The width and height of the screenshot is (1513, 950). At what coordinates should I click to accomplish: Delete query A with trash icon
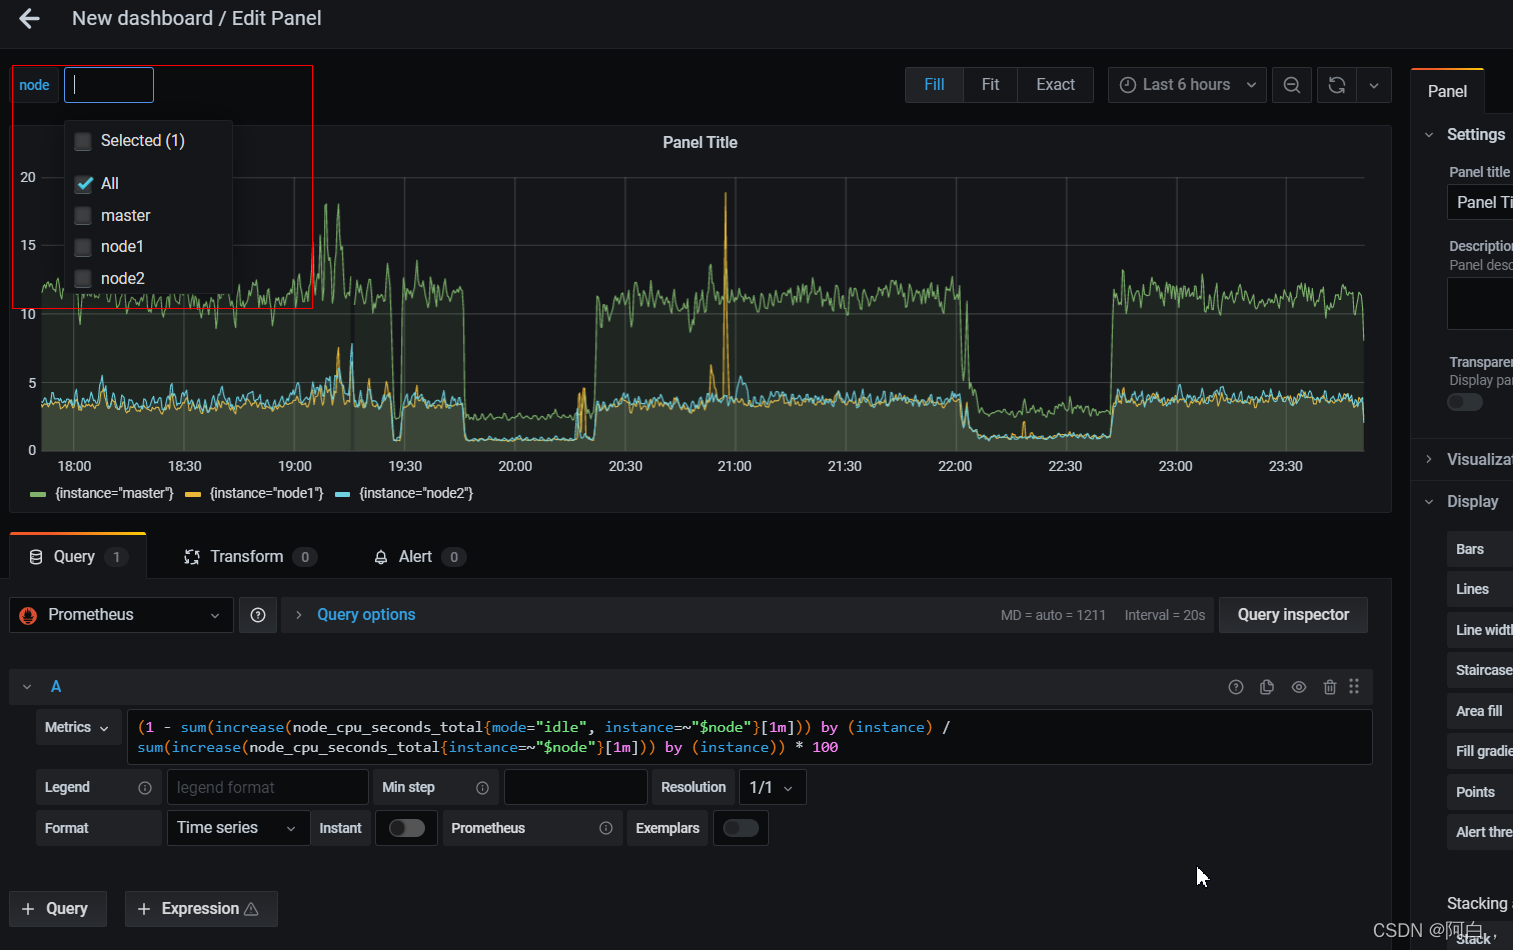[x=1330, y=687]
